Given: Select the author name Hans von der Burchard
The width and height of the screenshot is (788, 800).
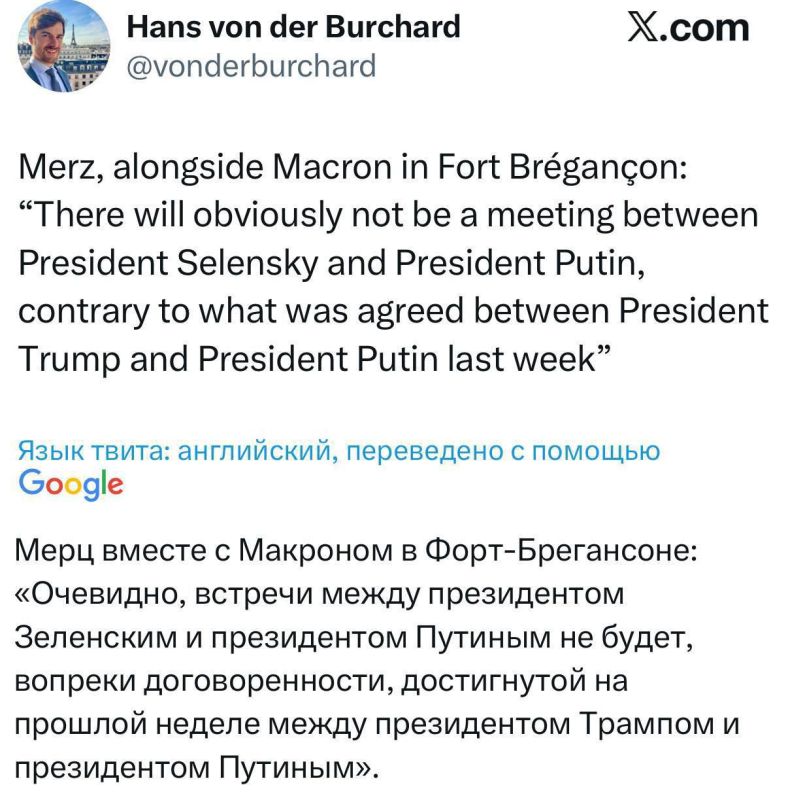Looking at the screenshot, I should 293,28.
